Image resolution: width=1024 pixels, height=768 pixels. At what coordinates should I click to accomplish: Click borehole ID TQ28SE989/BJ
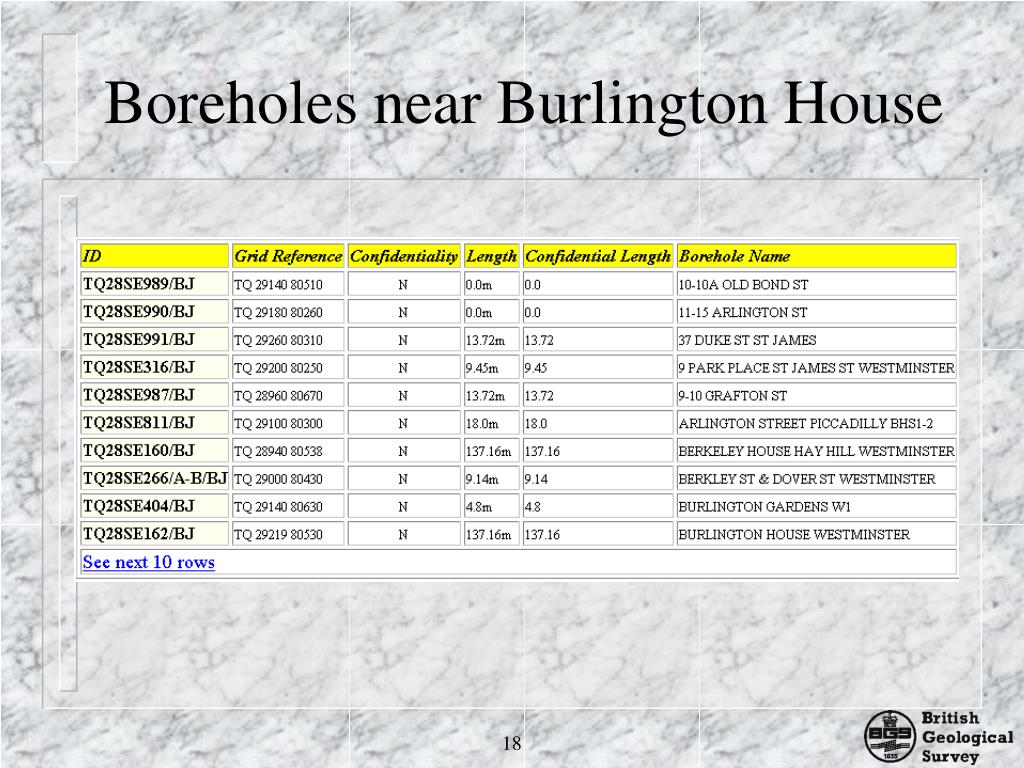pyautogui.click(x=138, y=284)
